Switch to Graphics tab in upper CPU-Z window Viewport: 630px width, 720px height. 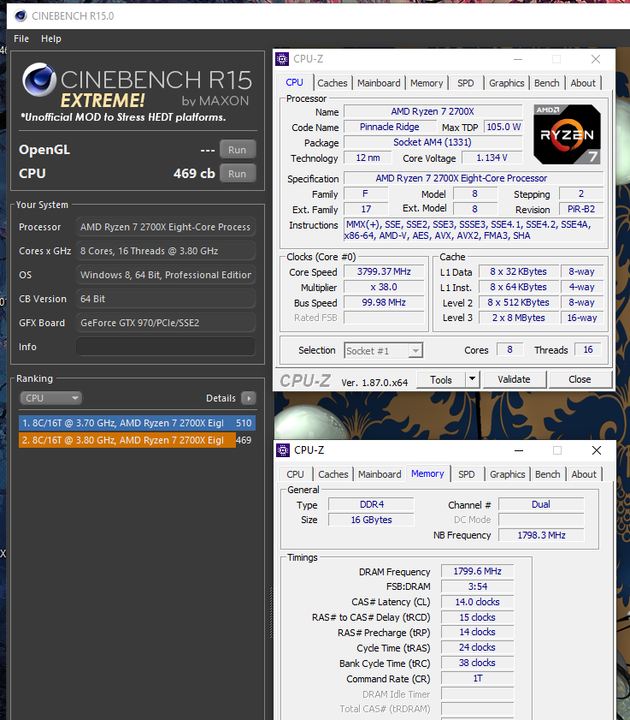[506, 83]
